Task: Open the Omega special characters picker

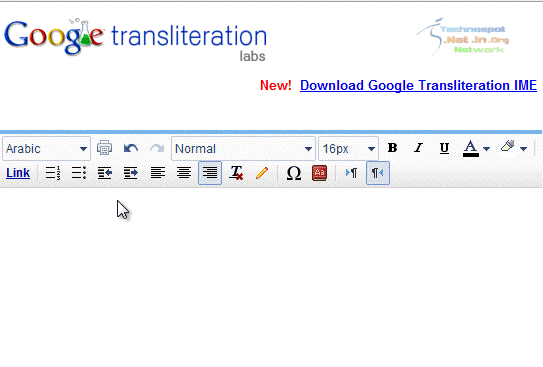Action: [x=294, y=172]
